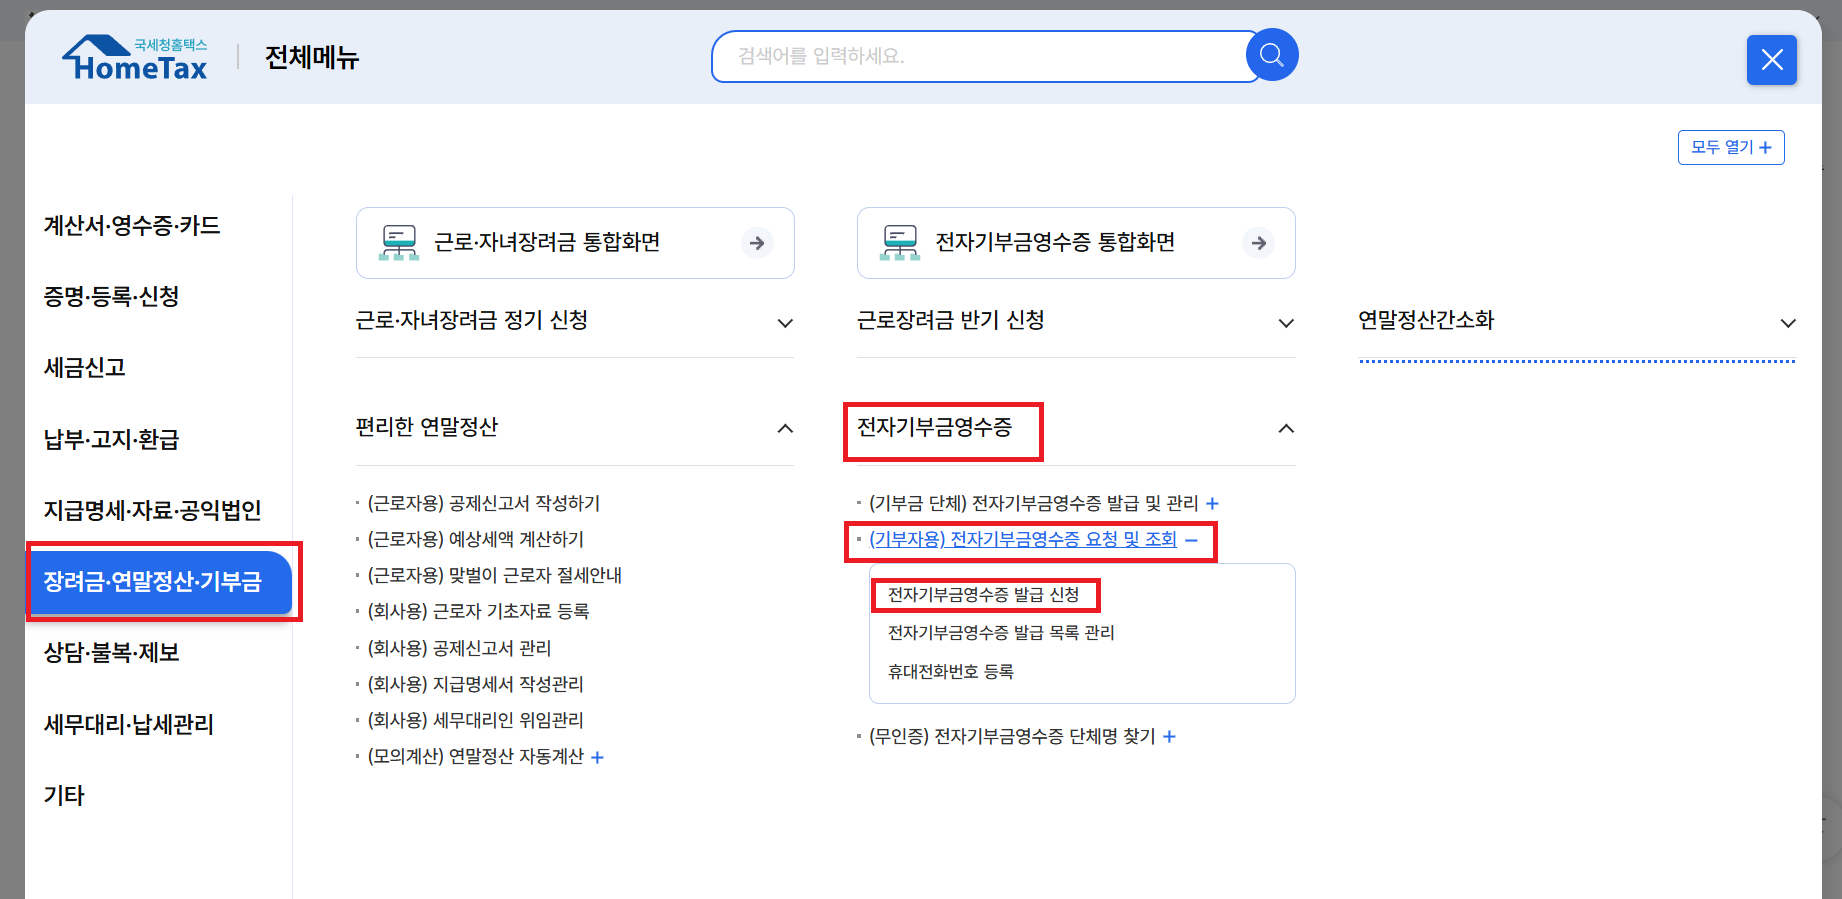Viewport: 1842px width, 899px height.
Task: Click (모의계산) 연말정산 자동계산 link
Action: click(475, 756)
